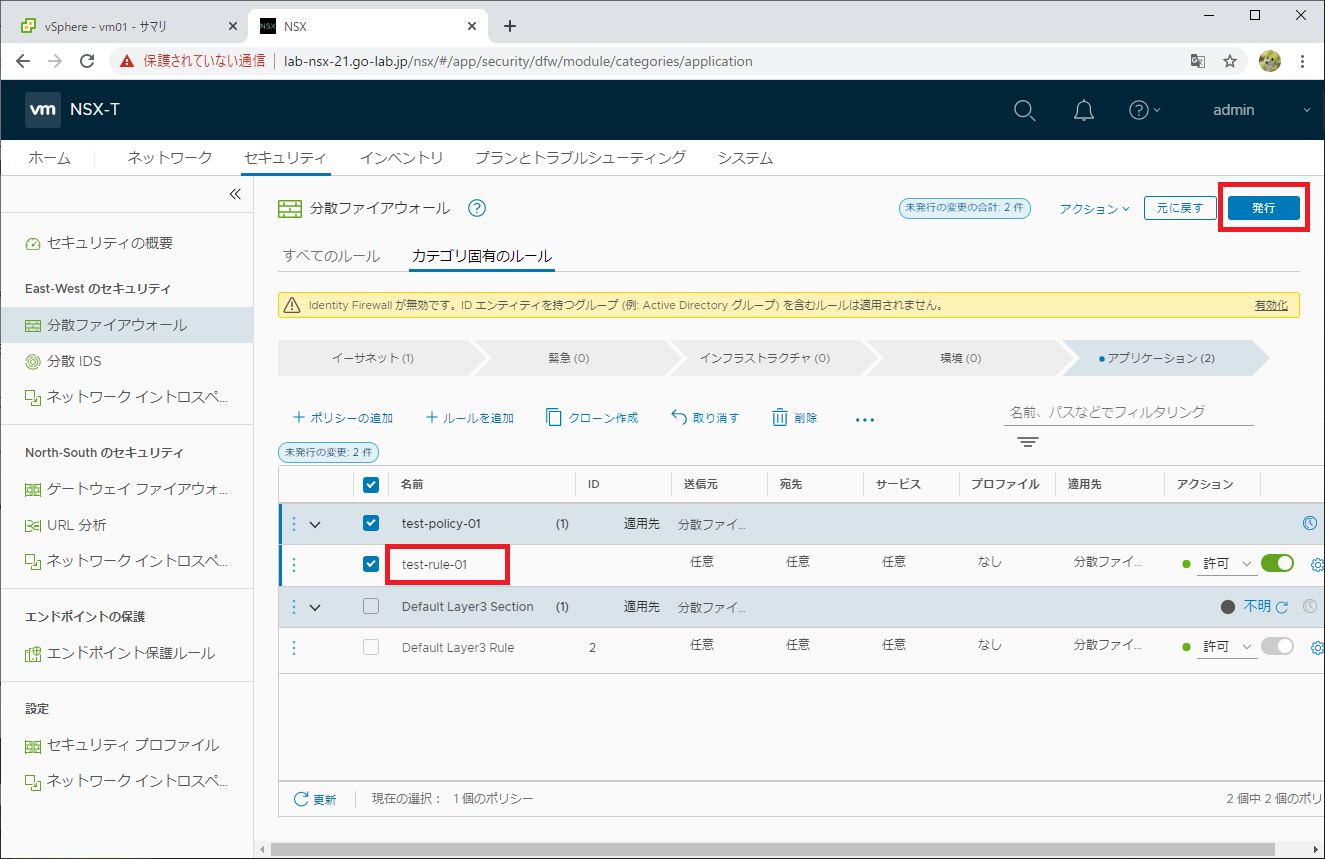The image size is (1325, 859).
Task: Disable the test-rule-01 enable toggle
Action: [1277, 563]
